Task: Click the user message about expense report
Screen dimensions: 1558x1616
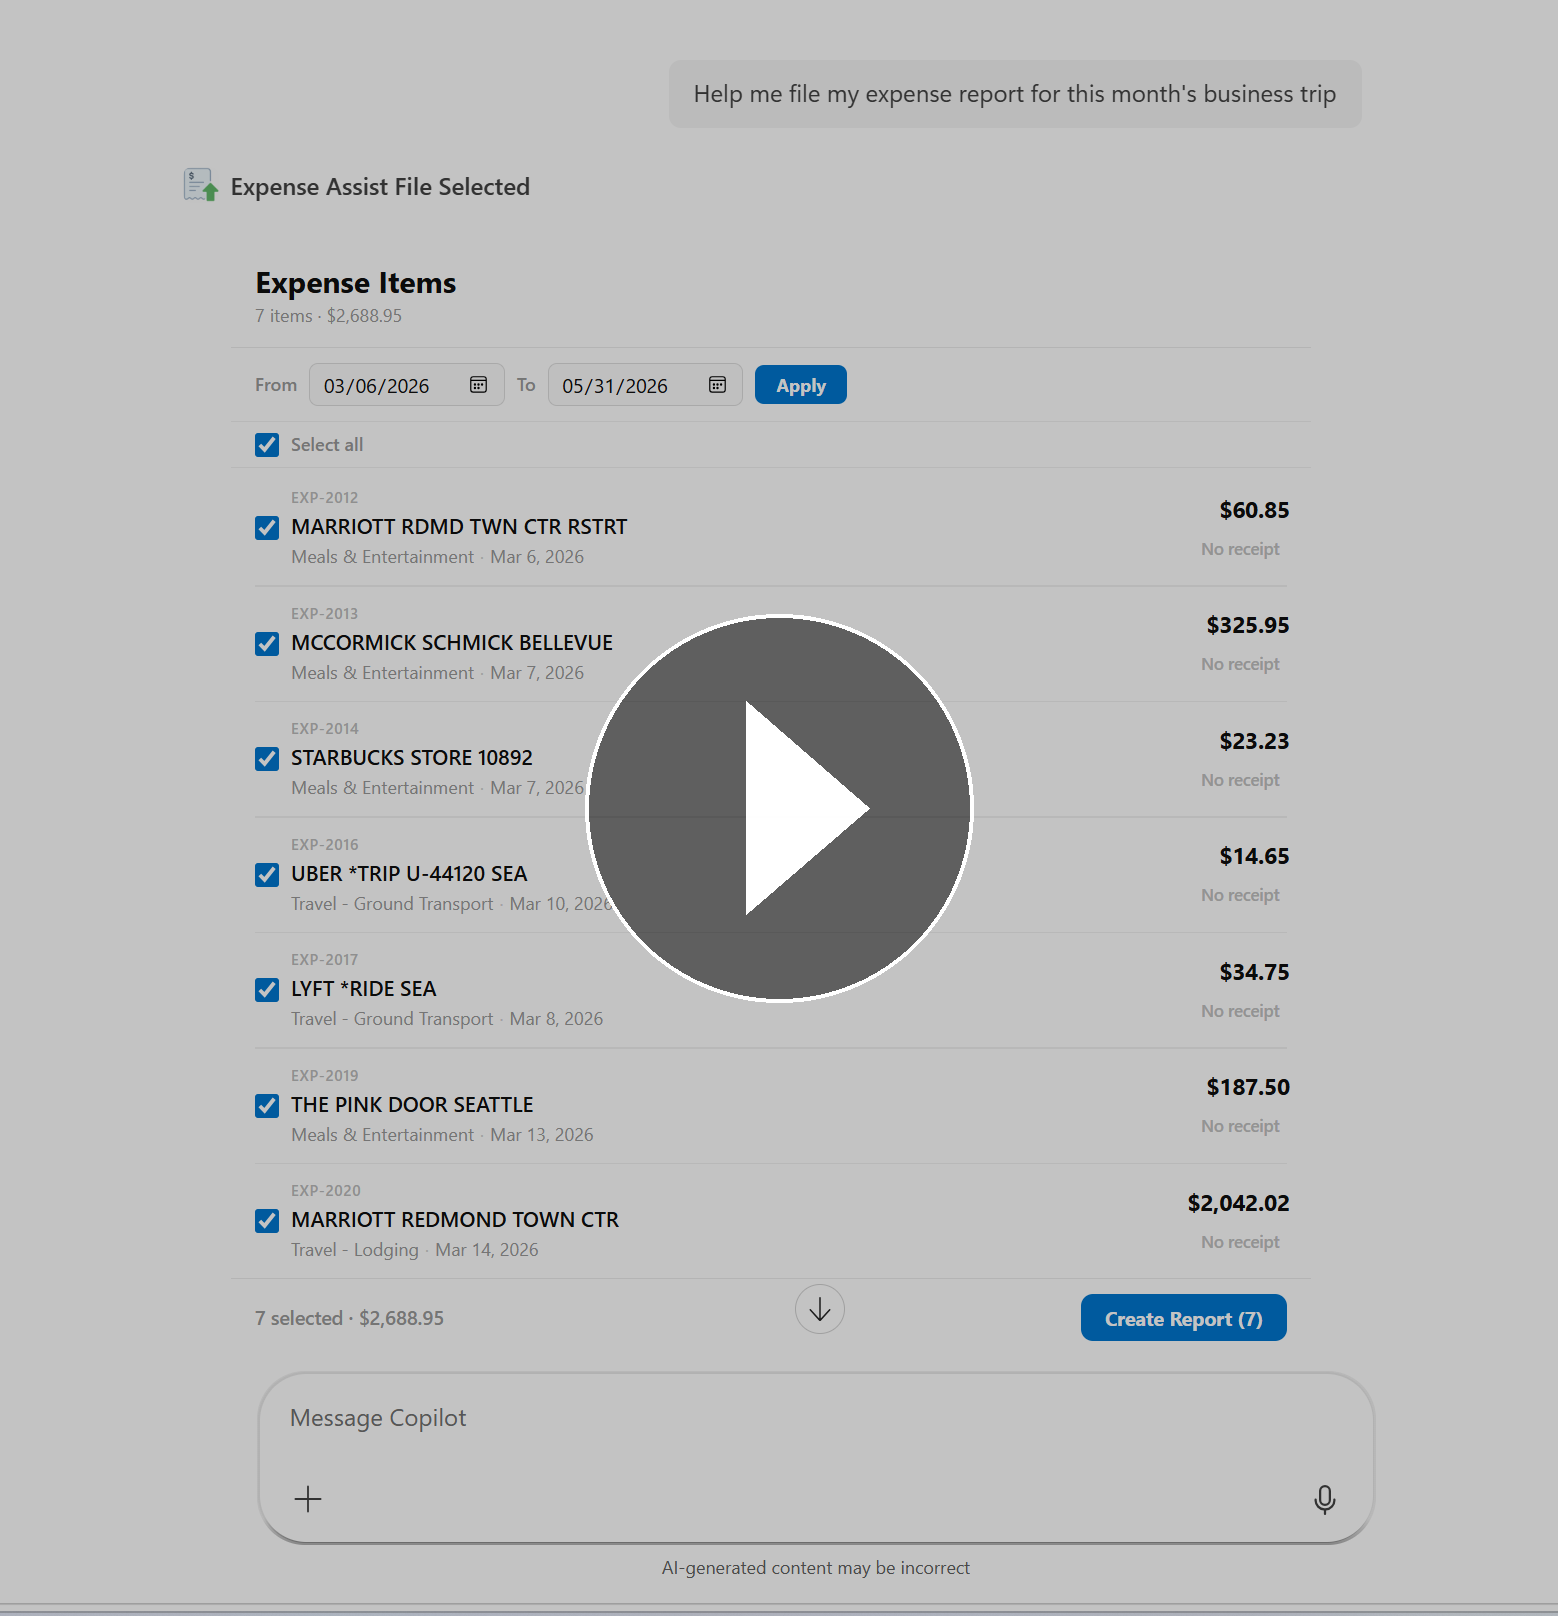Action: 1015,94
